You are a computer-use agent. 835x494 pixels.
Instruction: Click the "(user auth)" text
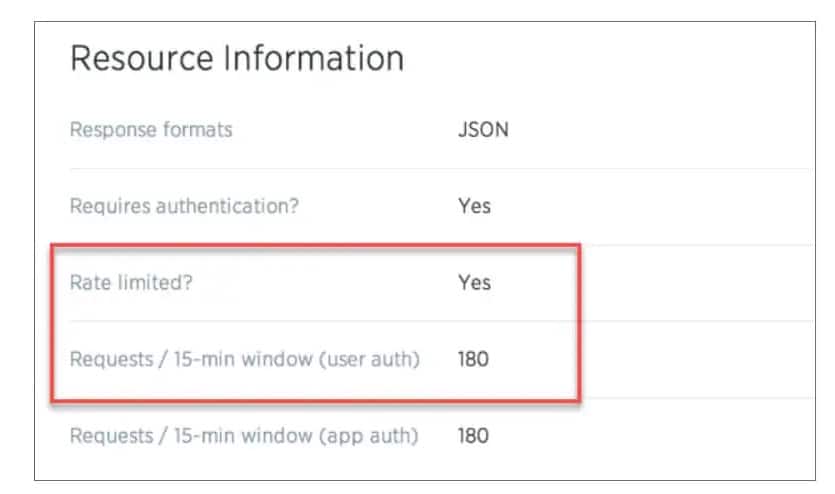(x=369, y=358)
